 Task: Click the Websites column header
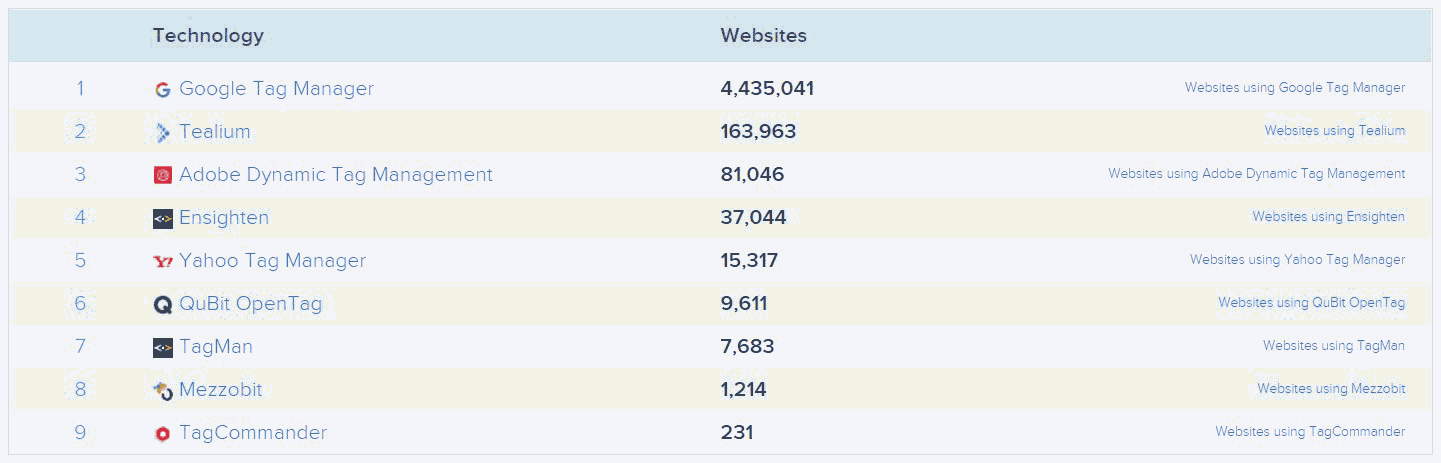tap(764, 36)
